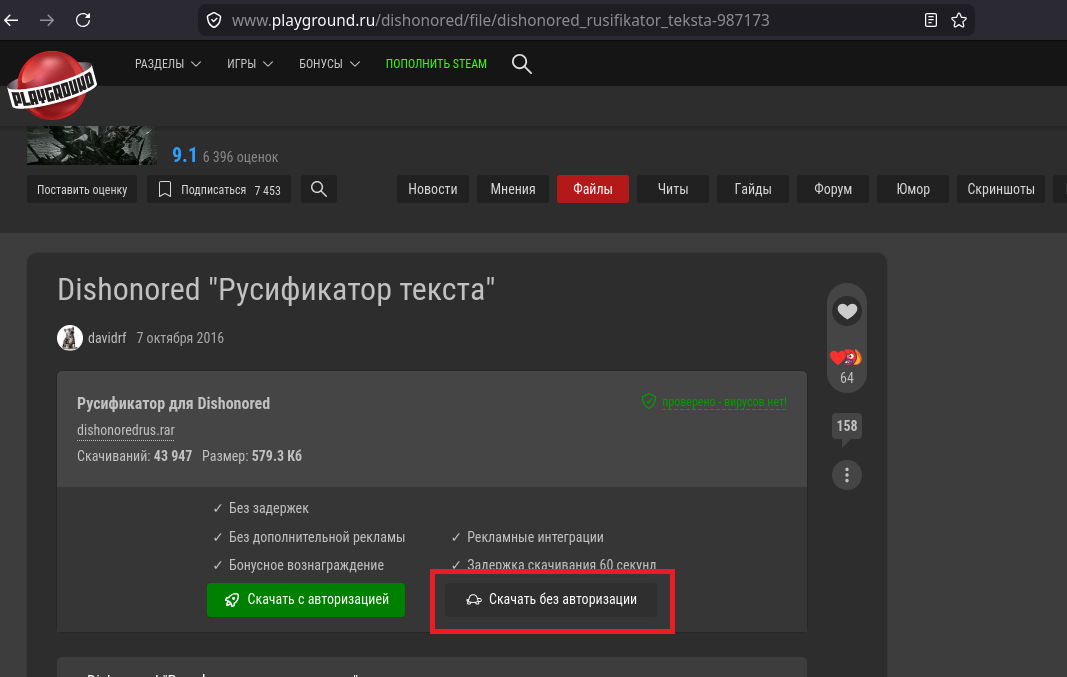
Task: Click the date 7 октября 2016
Action: click(x=180, y=337)
